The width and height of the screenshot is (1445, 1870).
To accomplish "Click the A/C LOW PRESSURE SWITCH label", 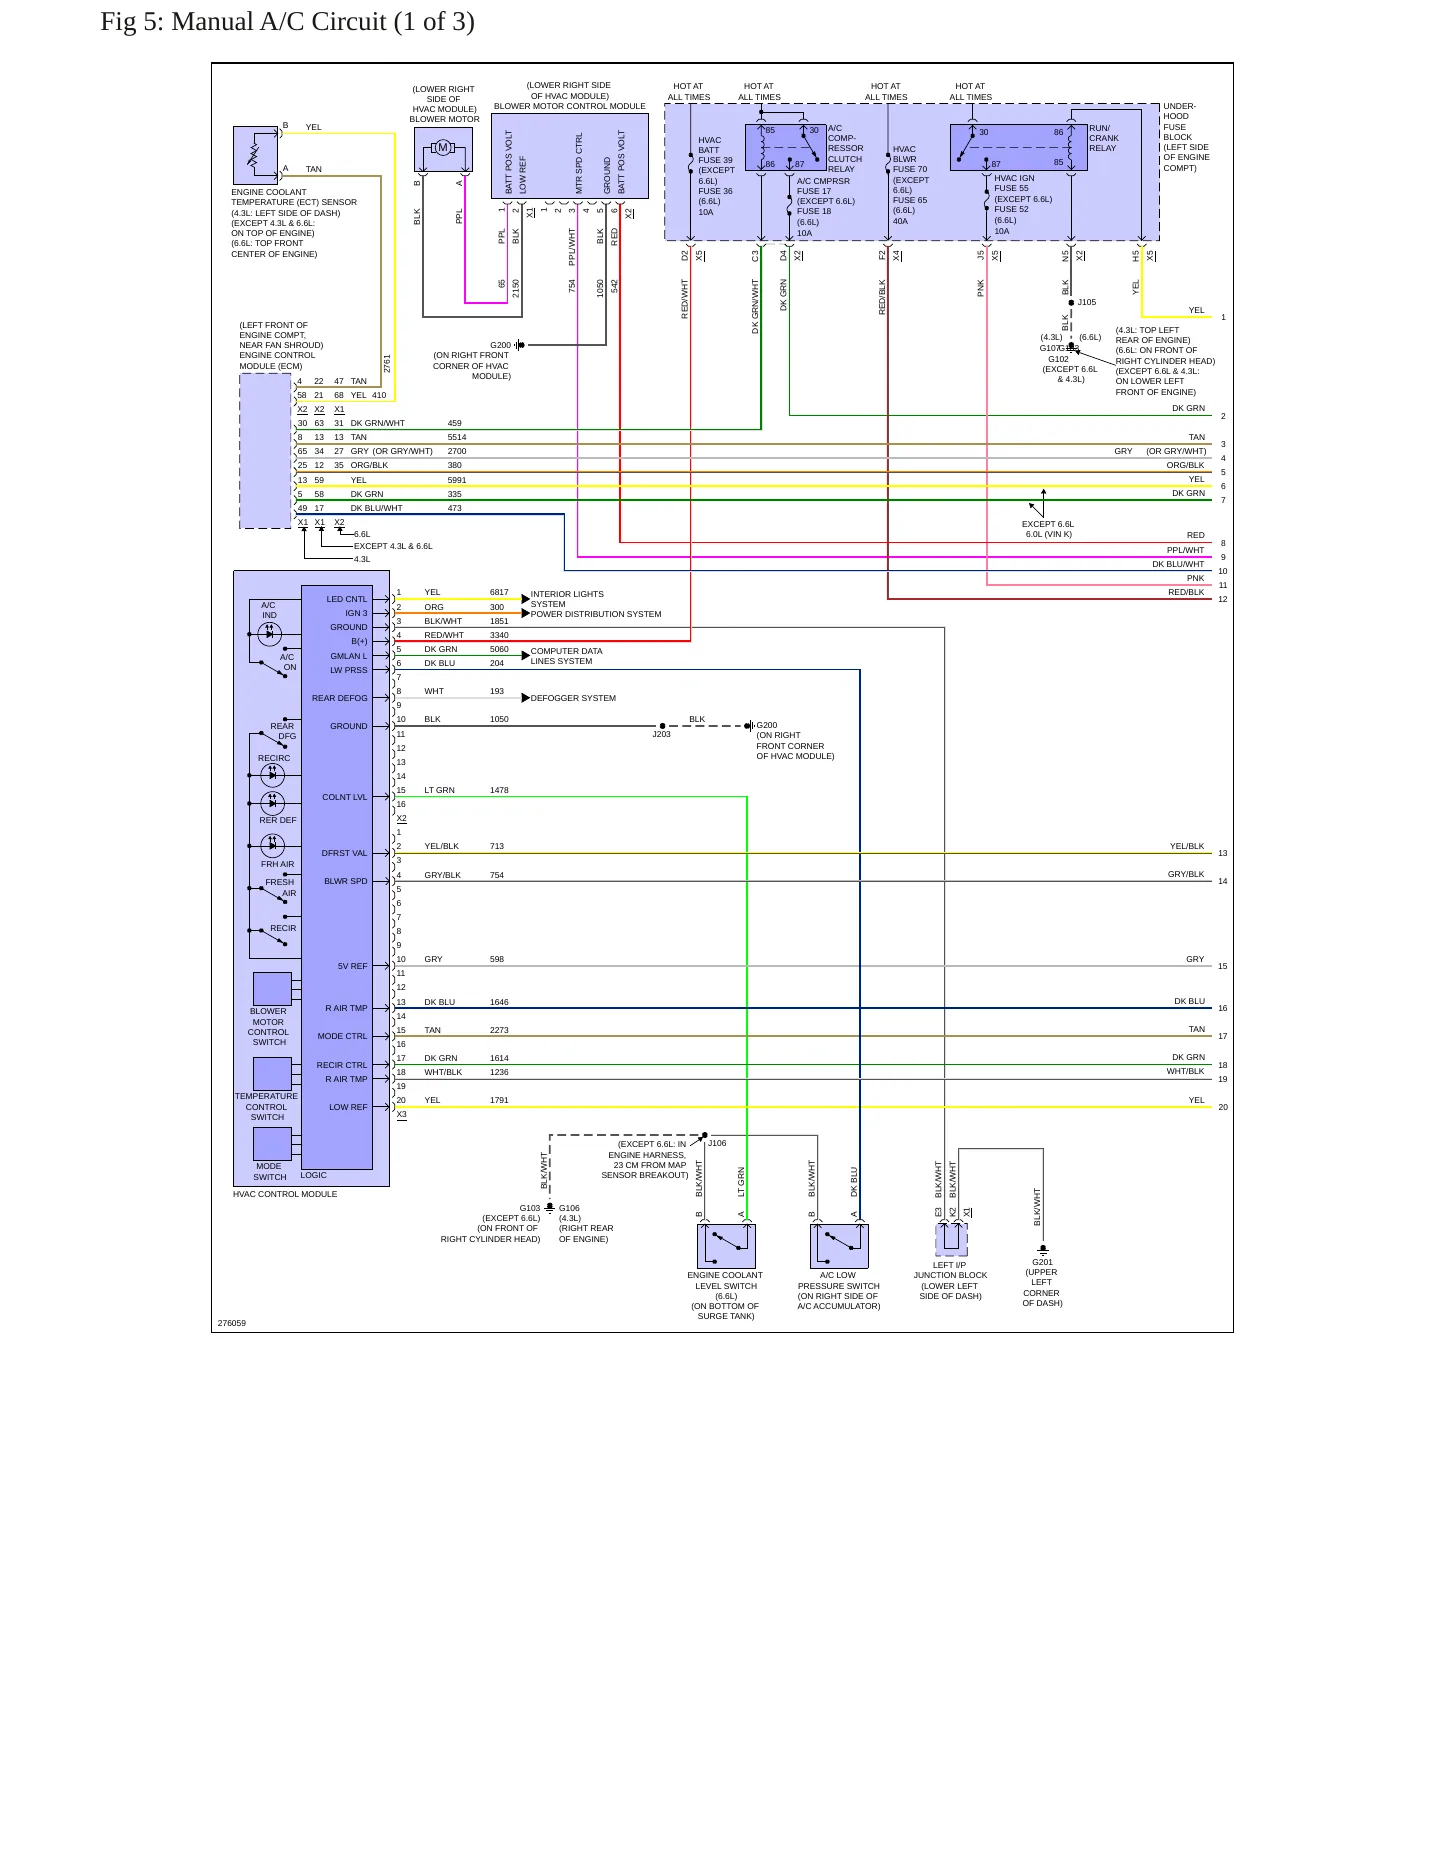I will click(x=839, y=1280).
